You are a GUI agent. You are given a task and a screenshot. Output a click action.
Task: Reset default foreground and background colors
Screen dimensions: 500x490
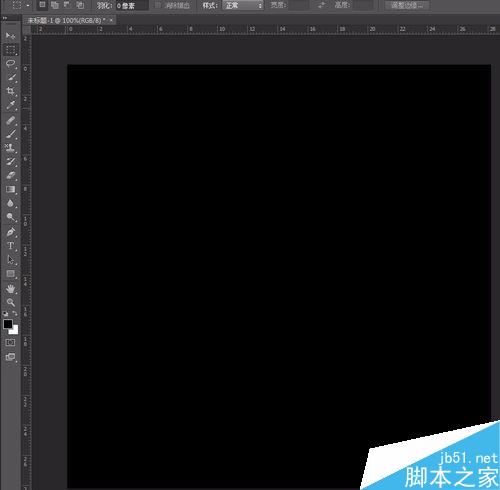click(6, 314)
